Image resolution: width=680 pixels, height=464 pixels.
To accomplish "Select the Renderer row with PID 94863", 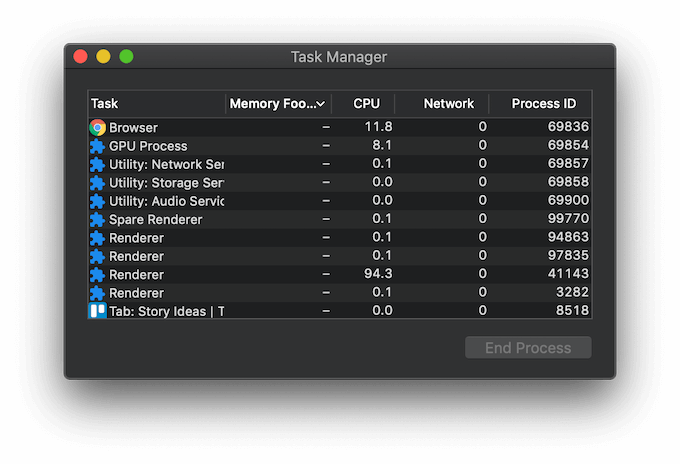I will 340,238.
